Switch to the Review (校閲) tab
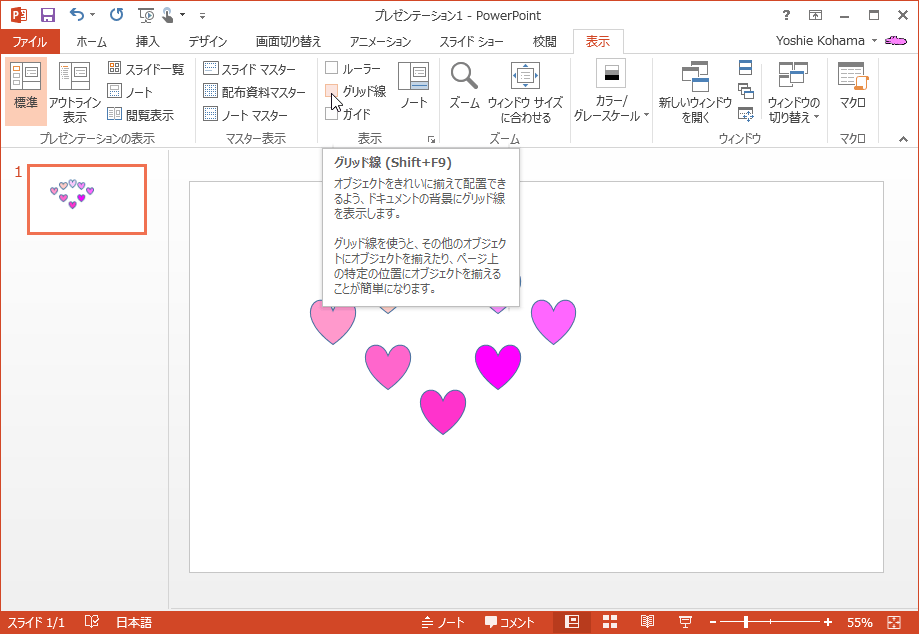 [x=544, y=42]
